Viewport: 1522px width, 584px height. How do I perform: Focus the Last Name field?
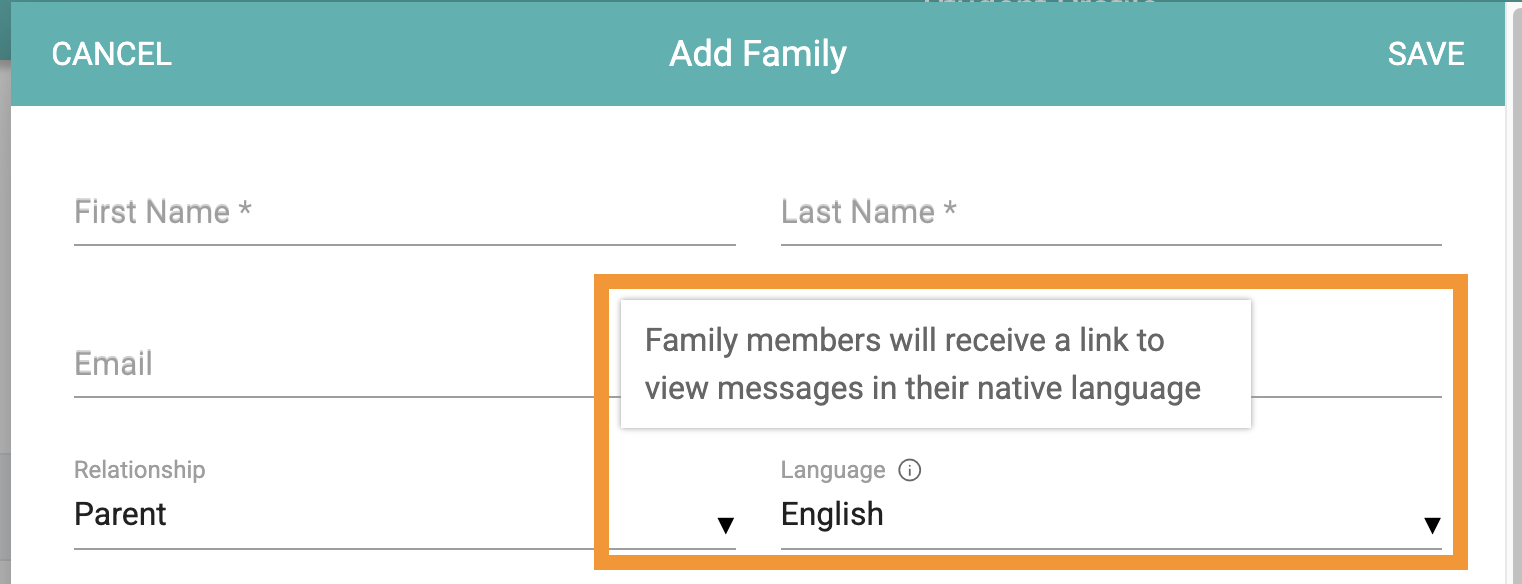coord(1111,212)
